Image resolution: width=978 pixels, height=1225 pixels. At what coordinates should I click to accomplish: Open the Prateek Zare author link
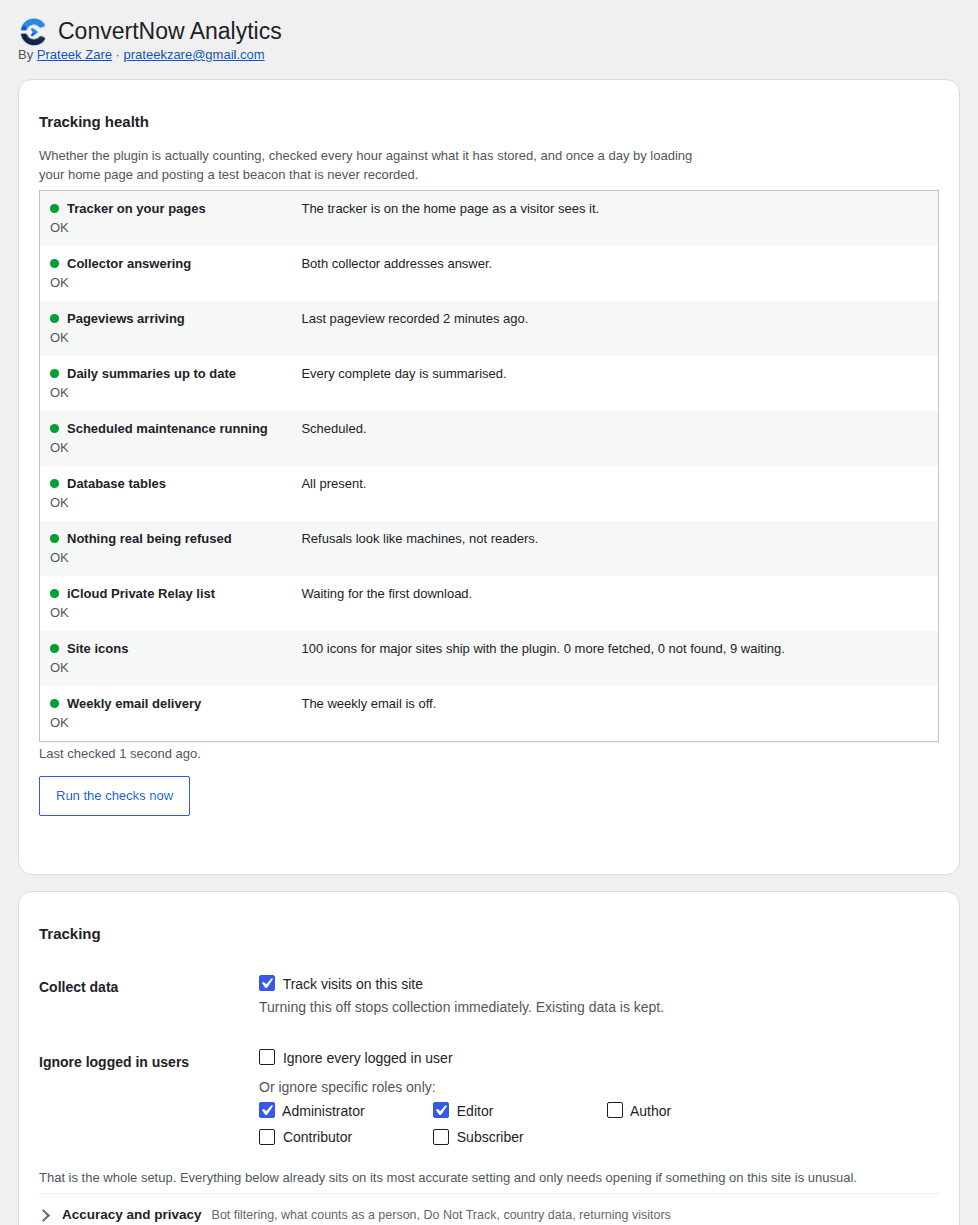point(74,55)
